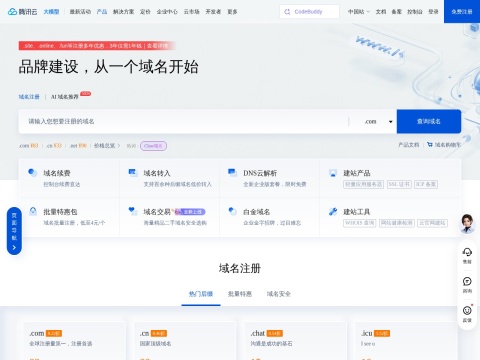Open the 开发者 menu item
The width and height of the screenshot is (480, 360).
pos(213,12)
